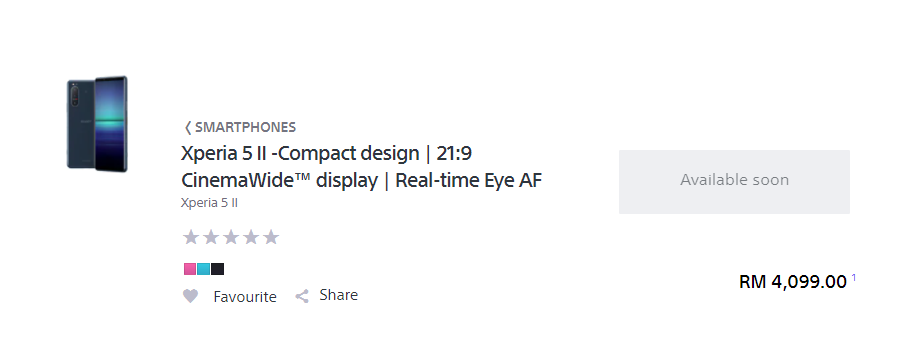912x364 pixels.
Task: Select the third rating star
Action: pos(231,237)
